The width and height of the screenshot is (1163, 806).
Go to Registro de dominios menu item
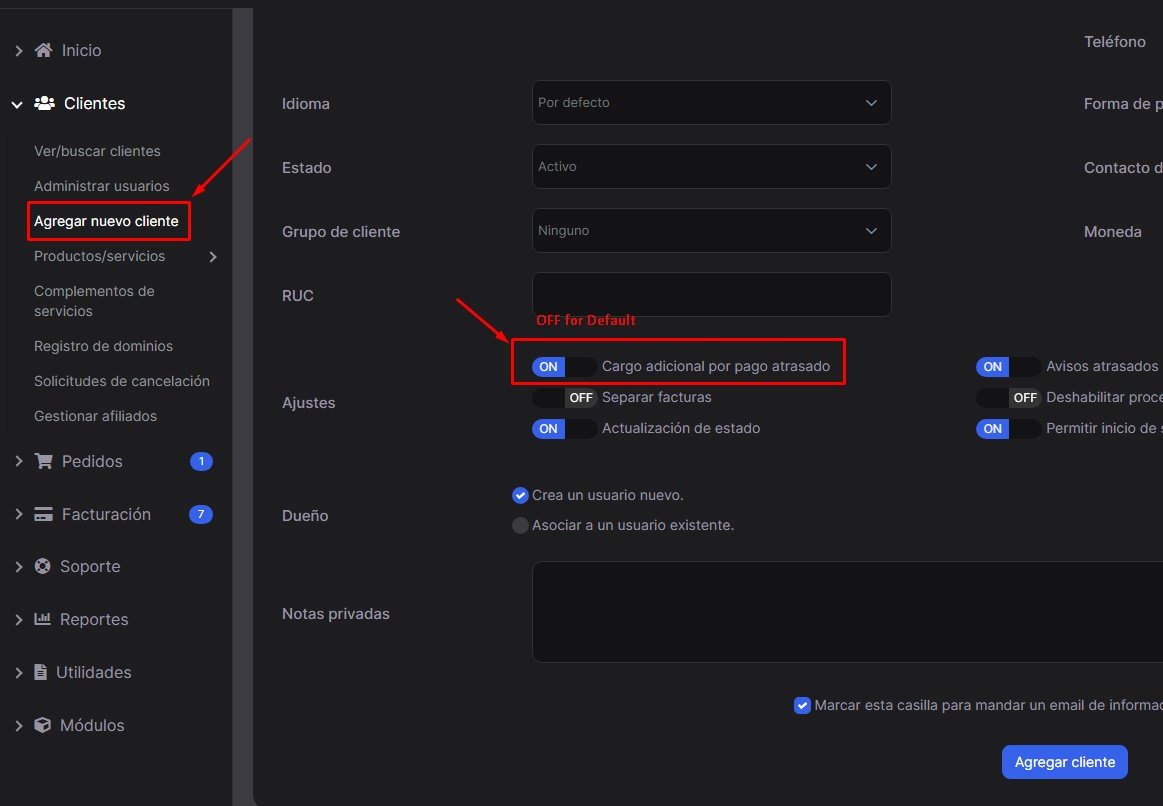(103, 346)
